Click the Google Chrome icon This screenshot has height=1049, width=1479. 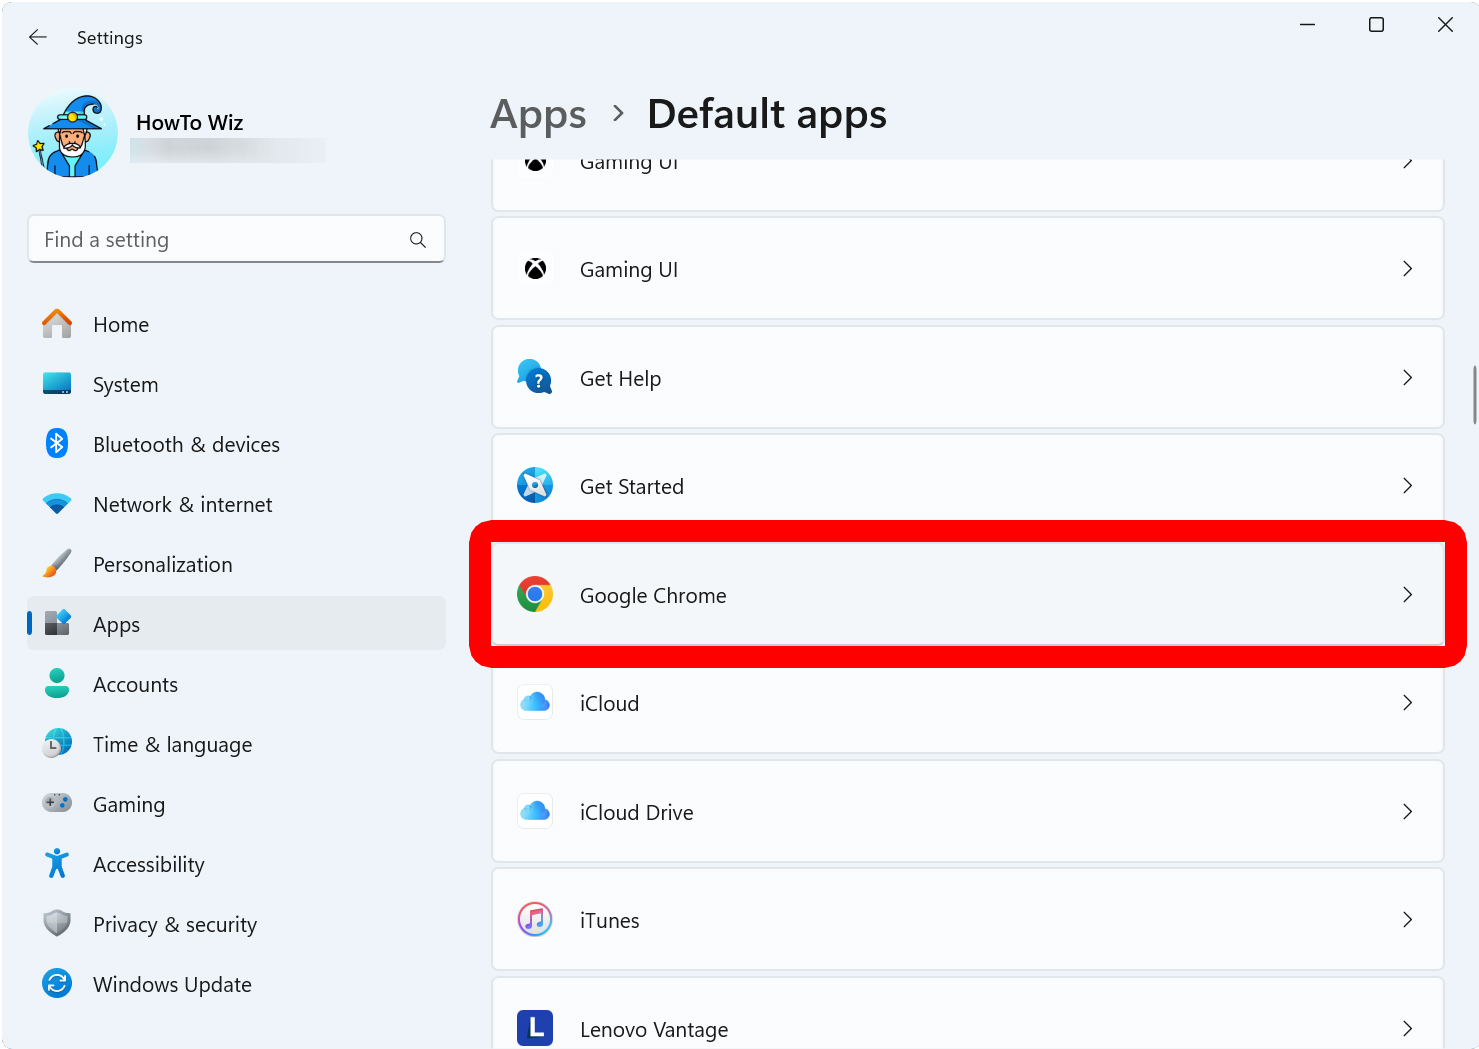(x=535, y=595)
